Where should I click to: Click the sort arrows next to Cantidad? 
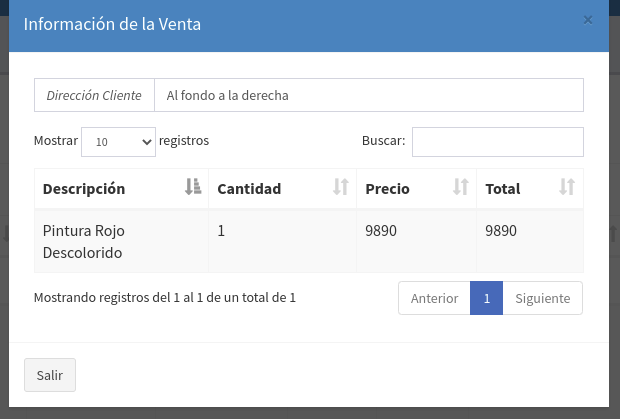point(341,187)
